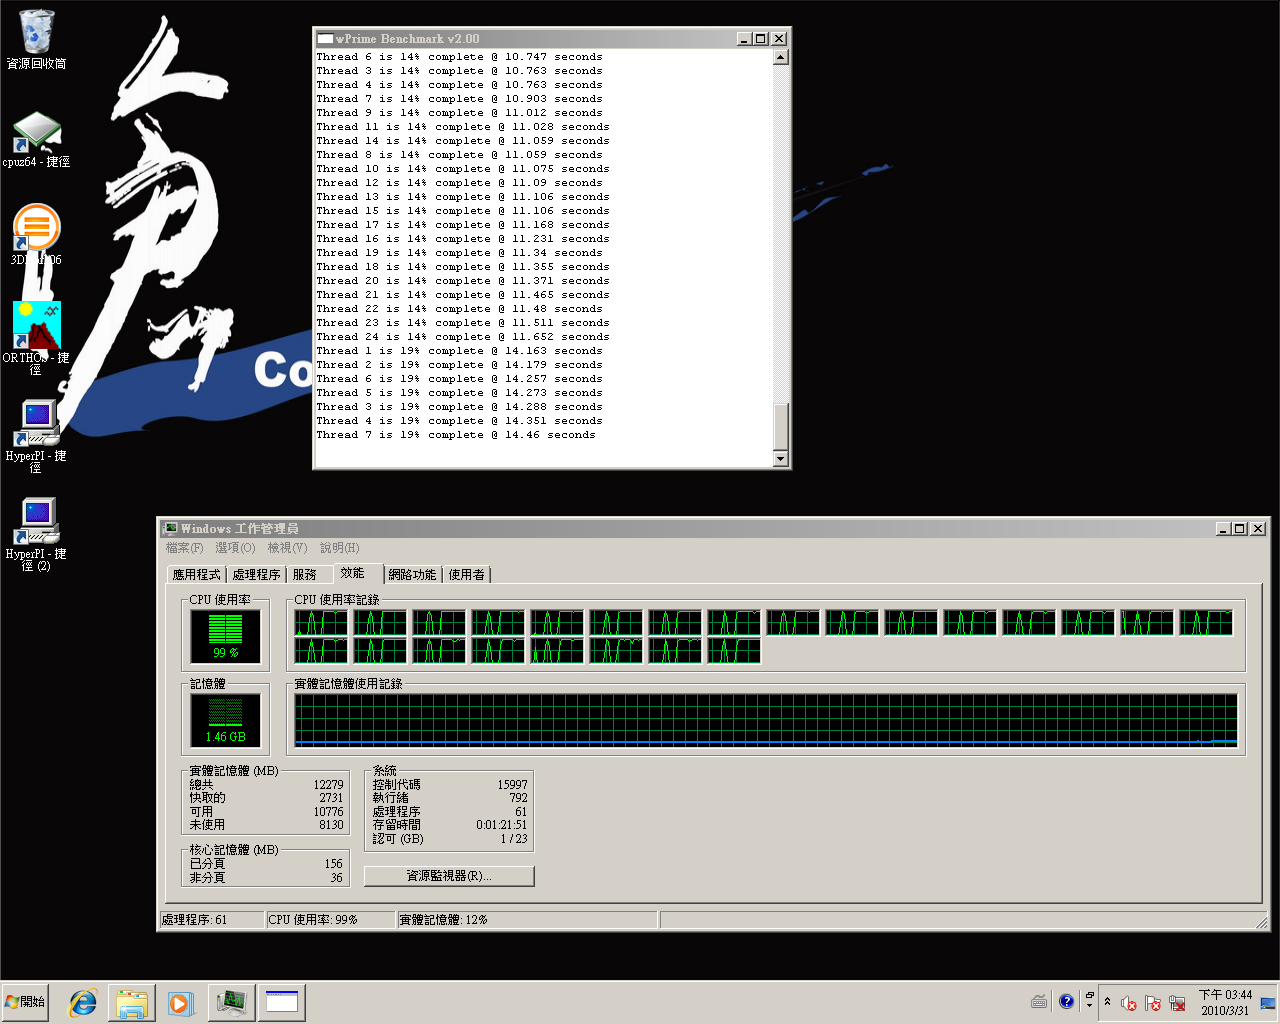Click the wPrime window scrollbar thumb
This screenshot has height=1024, width=1280.
tap(781, 427)
